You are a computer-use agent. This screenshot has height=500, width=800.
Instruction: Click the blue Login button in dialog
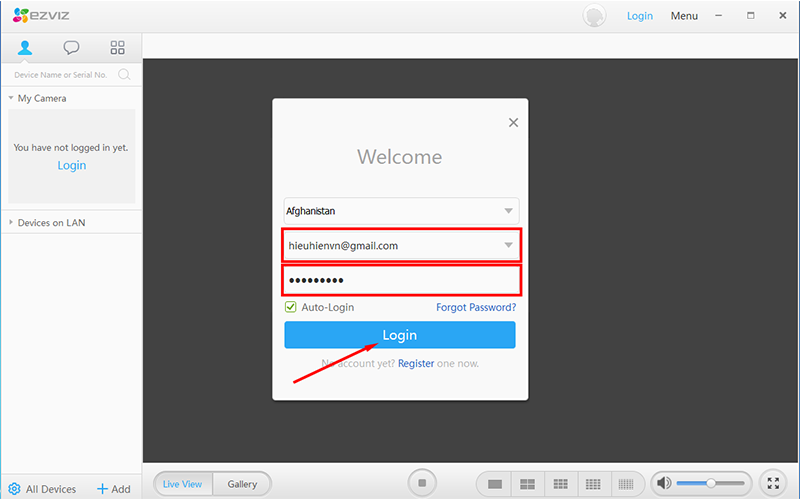[399, 335]
